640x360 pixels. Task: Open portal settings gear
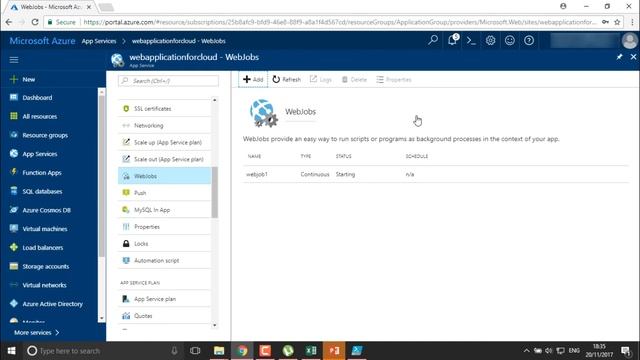[490, 40]
